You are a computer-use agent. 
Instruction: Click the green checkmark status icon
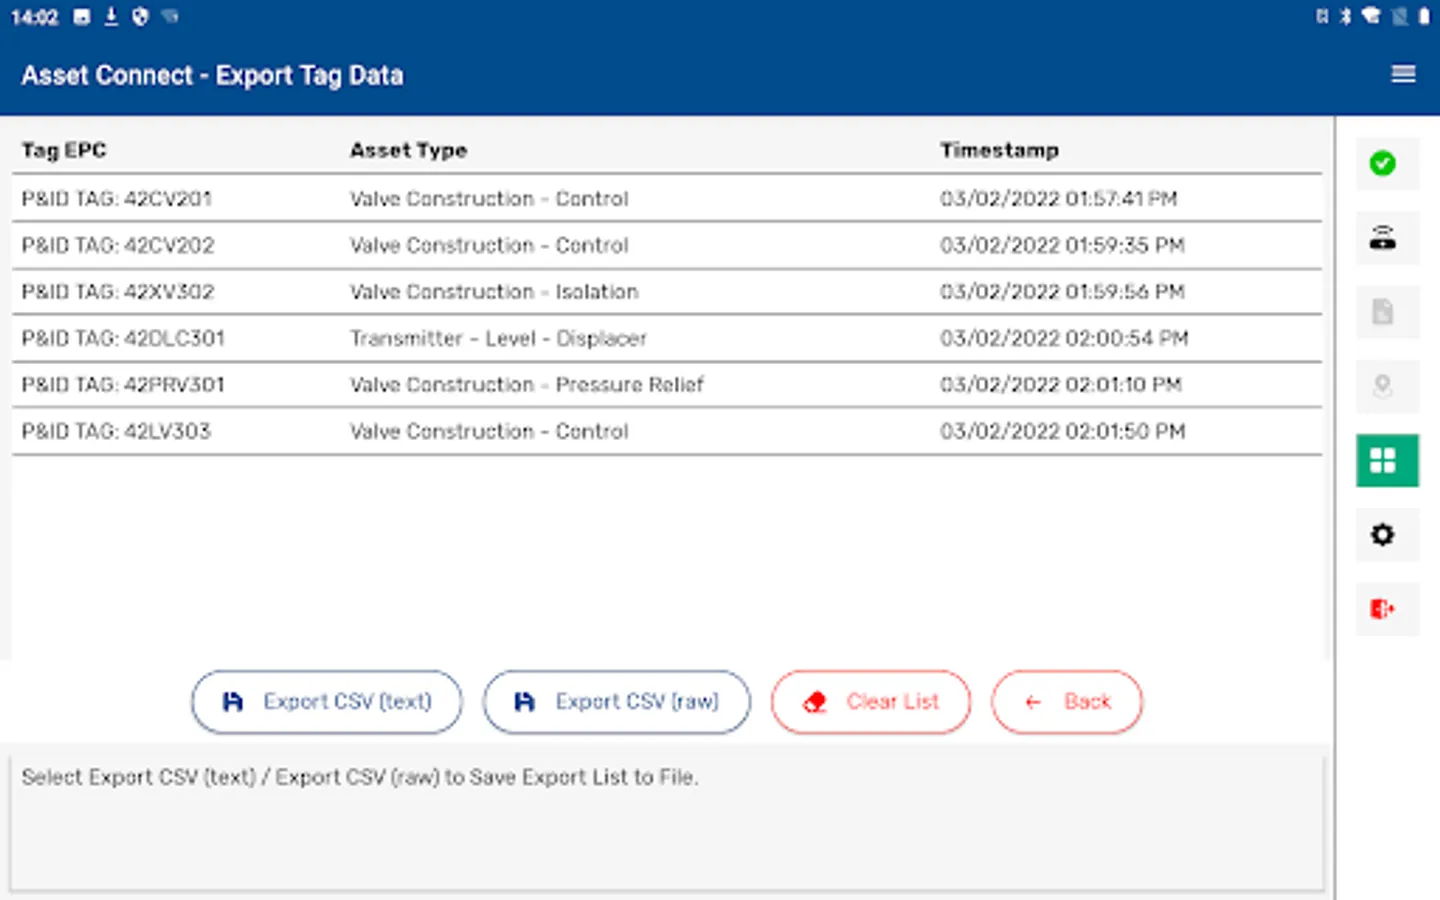(1383, 164)
